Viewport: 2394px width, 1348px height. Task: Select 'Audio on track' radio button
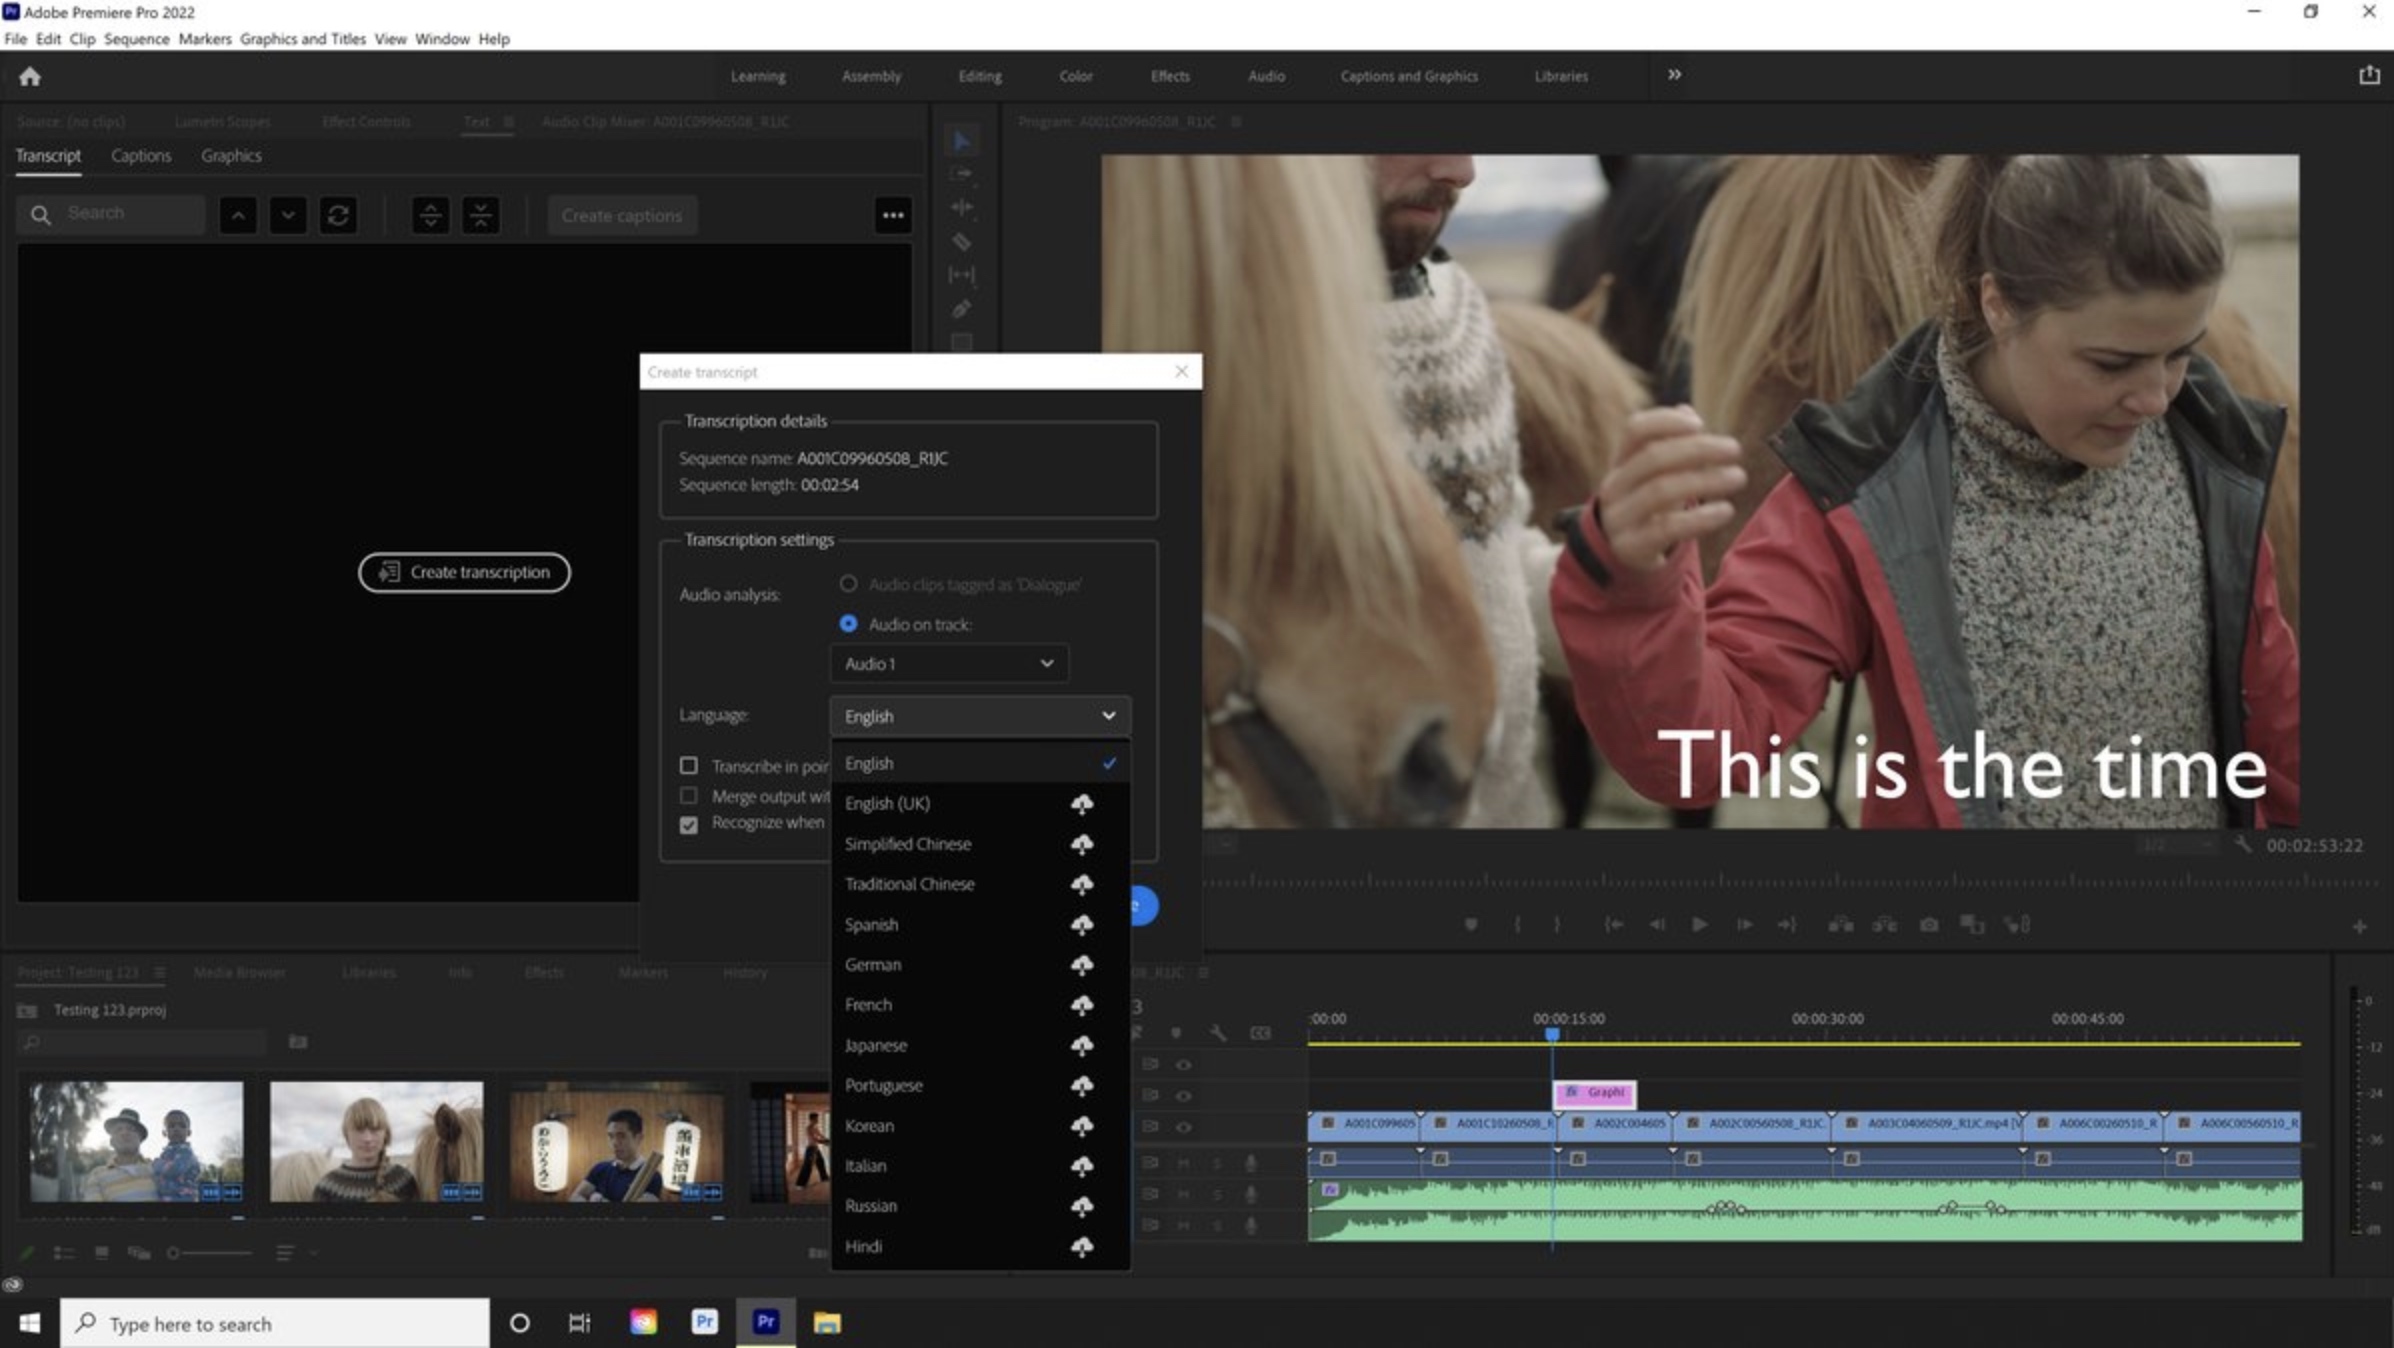point(848,623)
